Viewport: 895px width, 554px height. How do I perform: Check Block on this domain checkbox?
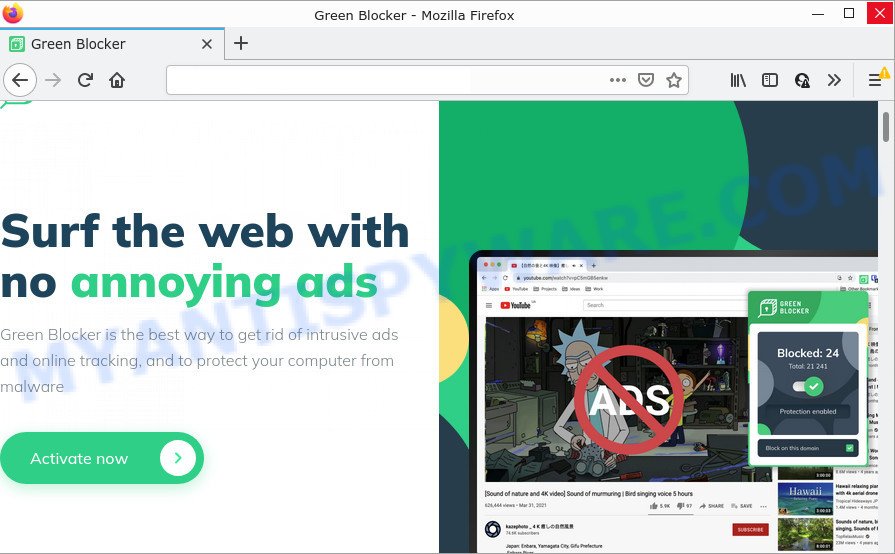point(849,448)
